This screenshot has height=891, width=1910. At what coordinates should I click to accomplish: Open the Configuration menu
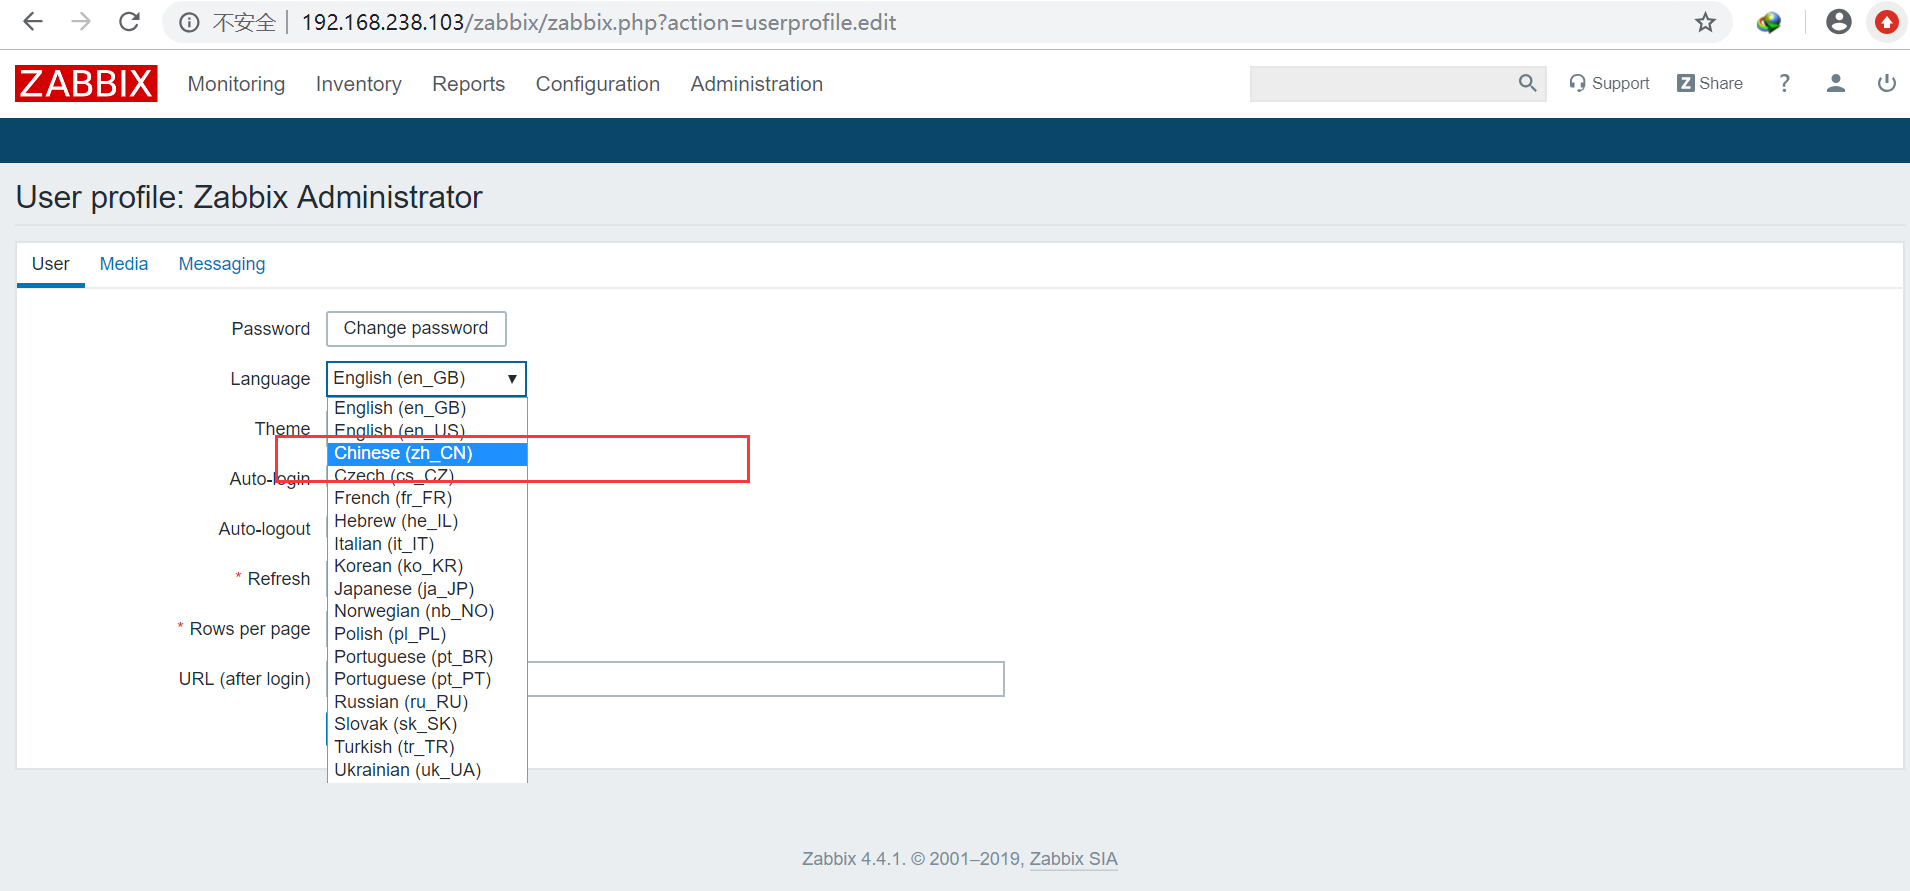pyautogui.click(x=597, y=84)
